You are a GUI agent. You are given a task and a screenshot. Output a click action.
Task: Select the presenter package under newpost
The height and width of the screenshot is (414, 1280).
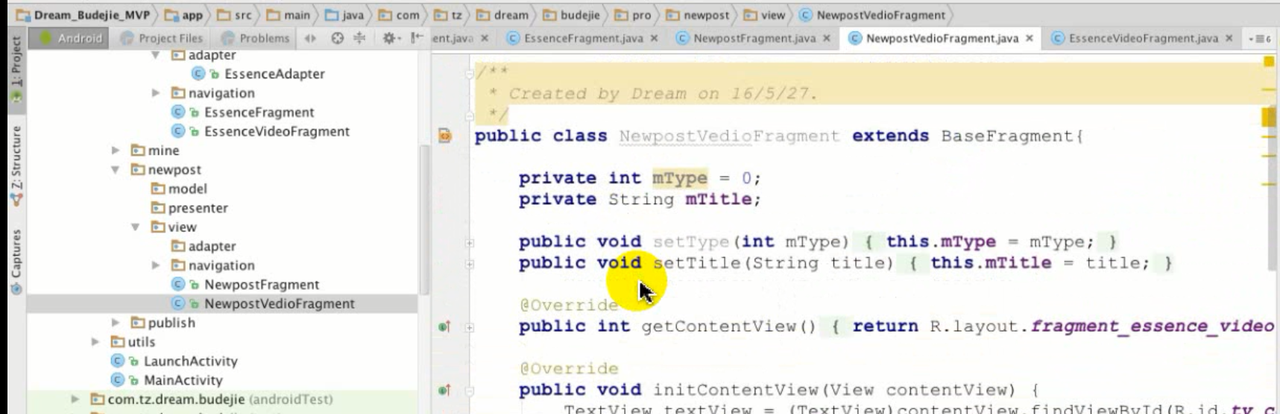189,208
